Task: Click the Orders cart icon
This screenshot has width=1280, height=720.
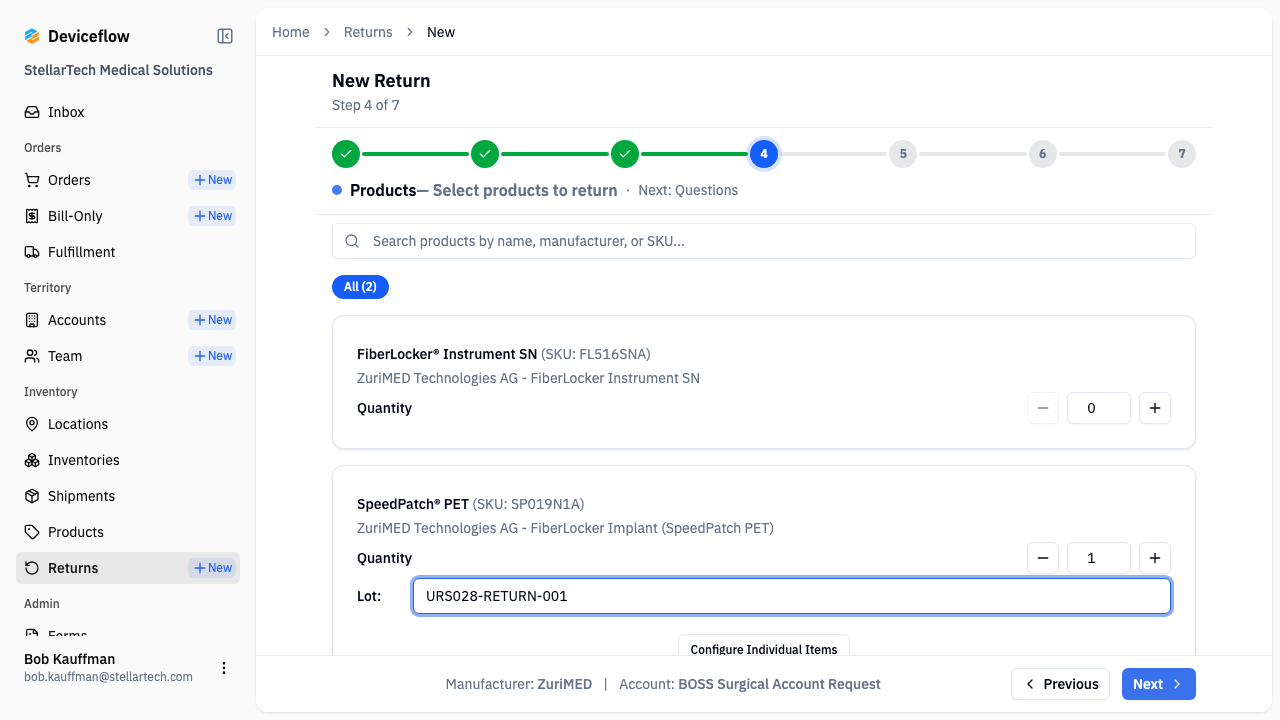Action: click(x=32, y=180)
